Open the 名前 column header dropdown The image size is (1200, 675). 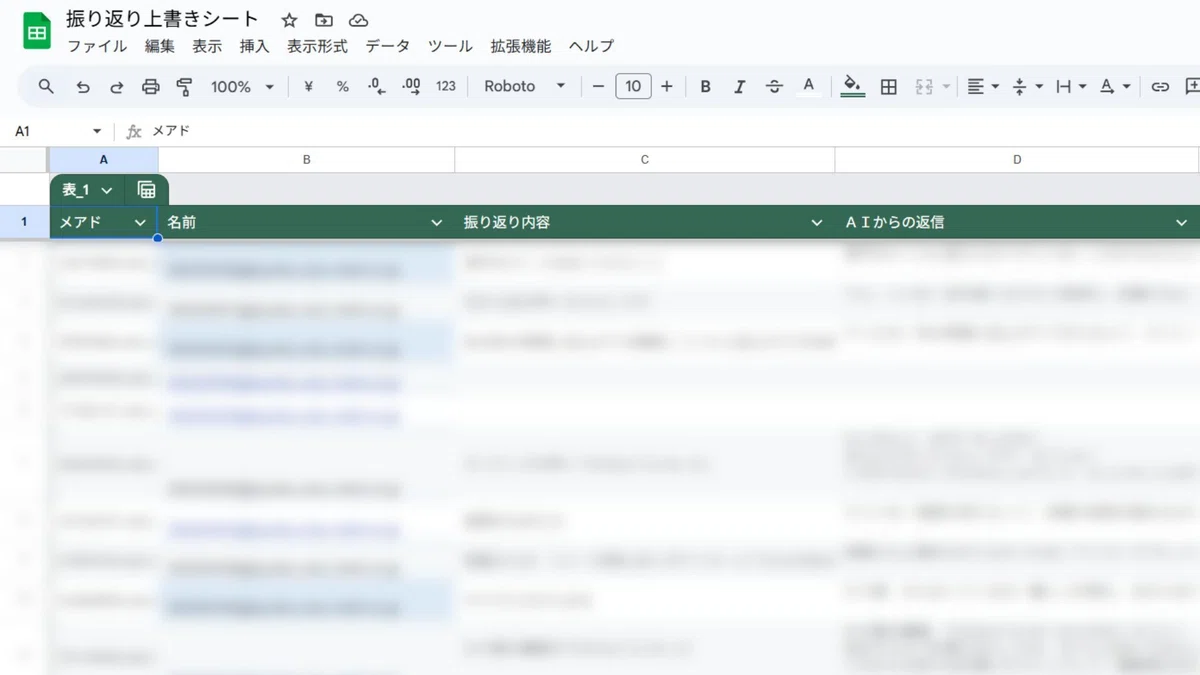436,223
